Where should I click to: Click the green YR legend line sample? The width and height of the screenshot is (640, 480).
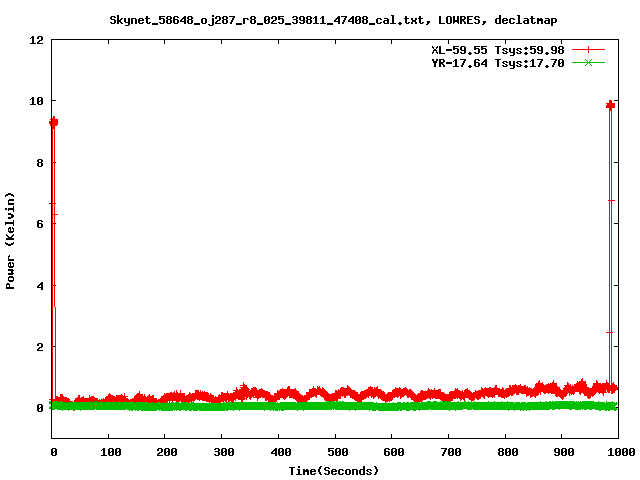[x=588, y=63]
